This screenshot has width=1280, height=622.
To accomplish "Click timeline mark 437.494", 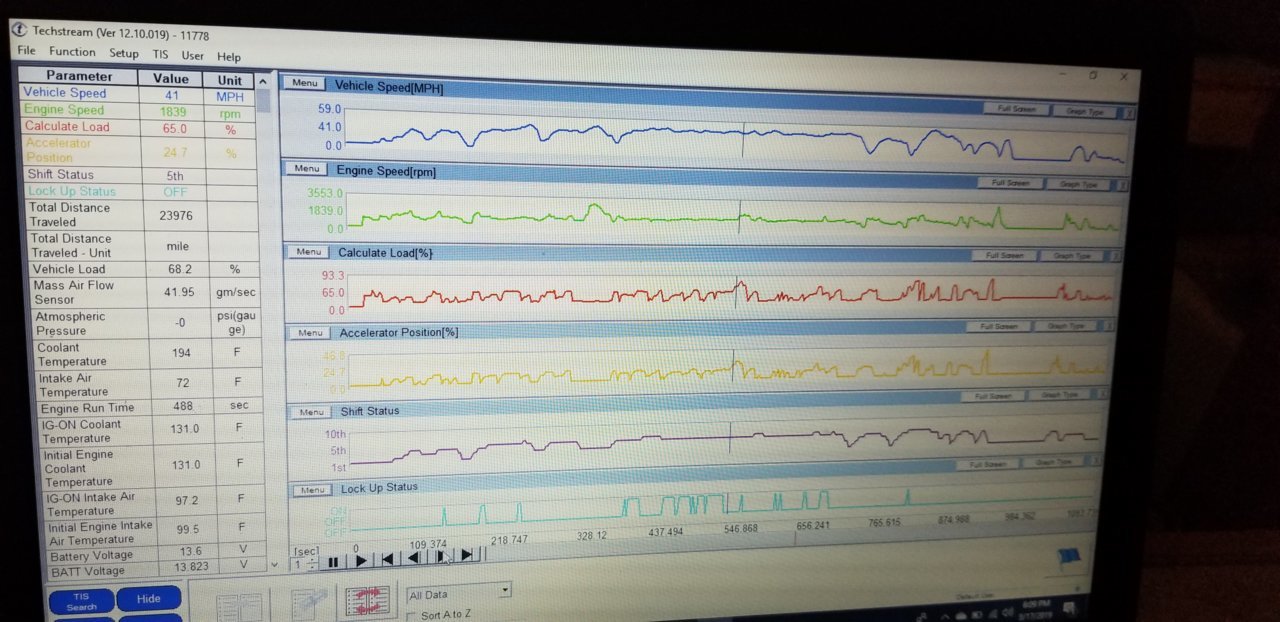I will pos(665,532).
